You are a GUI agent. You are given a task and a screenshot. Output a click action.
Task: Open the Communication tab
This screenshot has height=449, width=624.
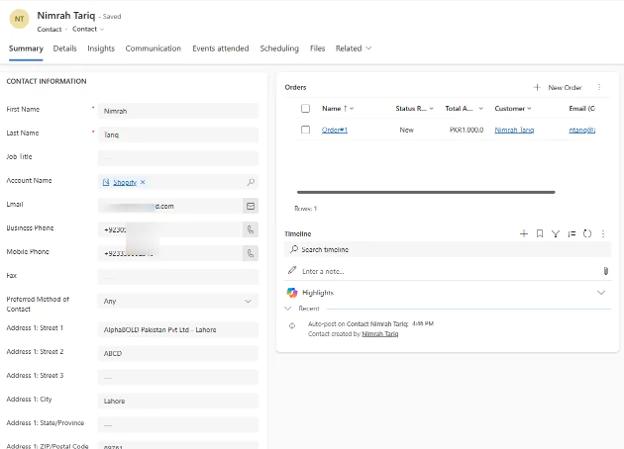(x=153, y=49)
